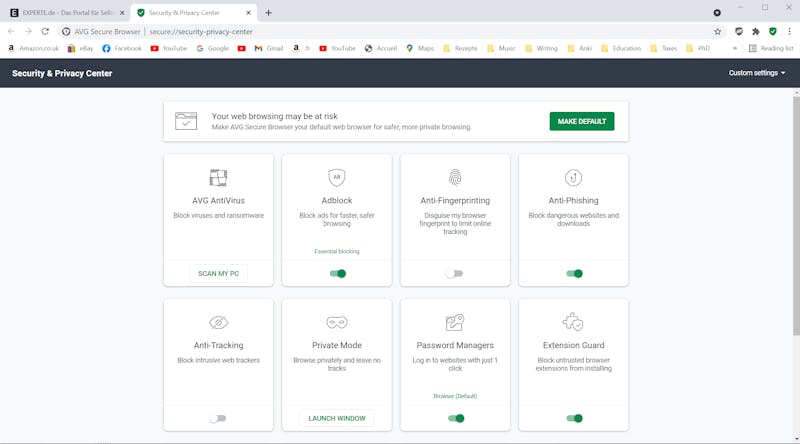
Task: Reload the current page
Action: point(45,32)
